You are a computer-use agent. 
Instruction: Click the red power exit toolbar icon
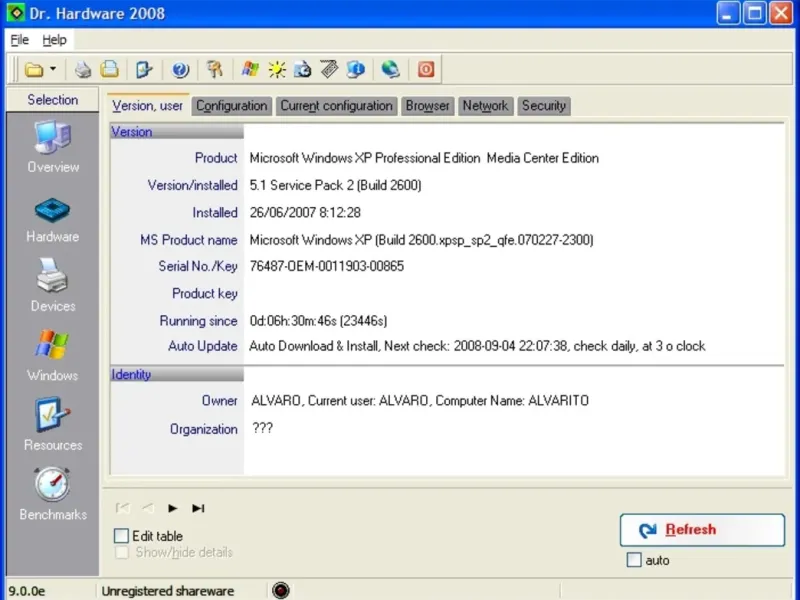tap(426, 69)
